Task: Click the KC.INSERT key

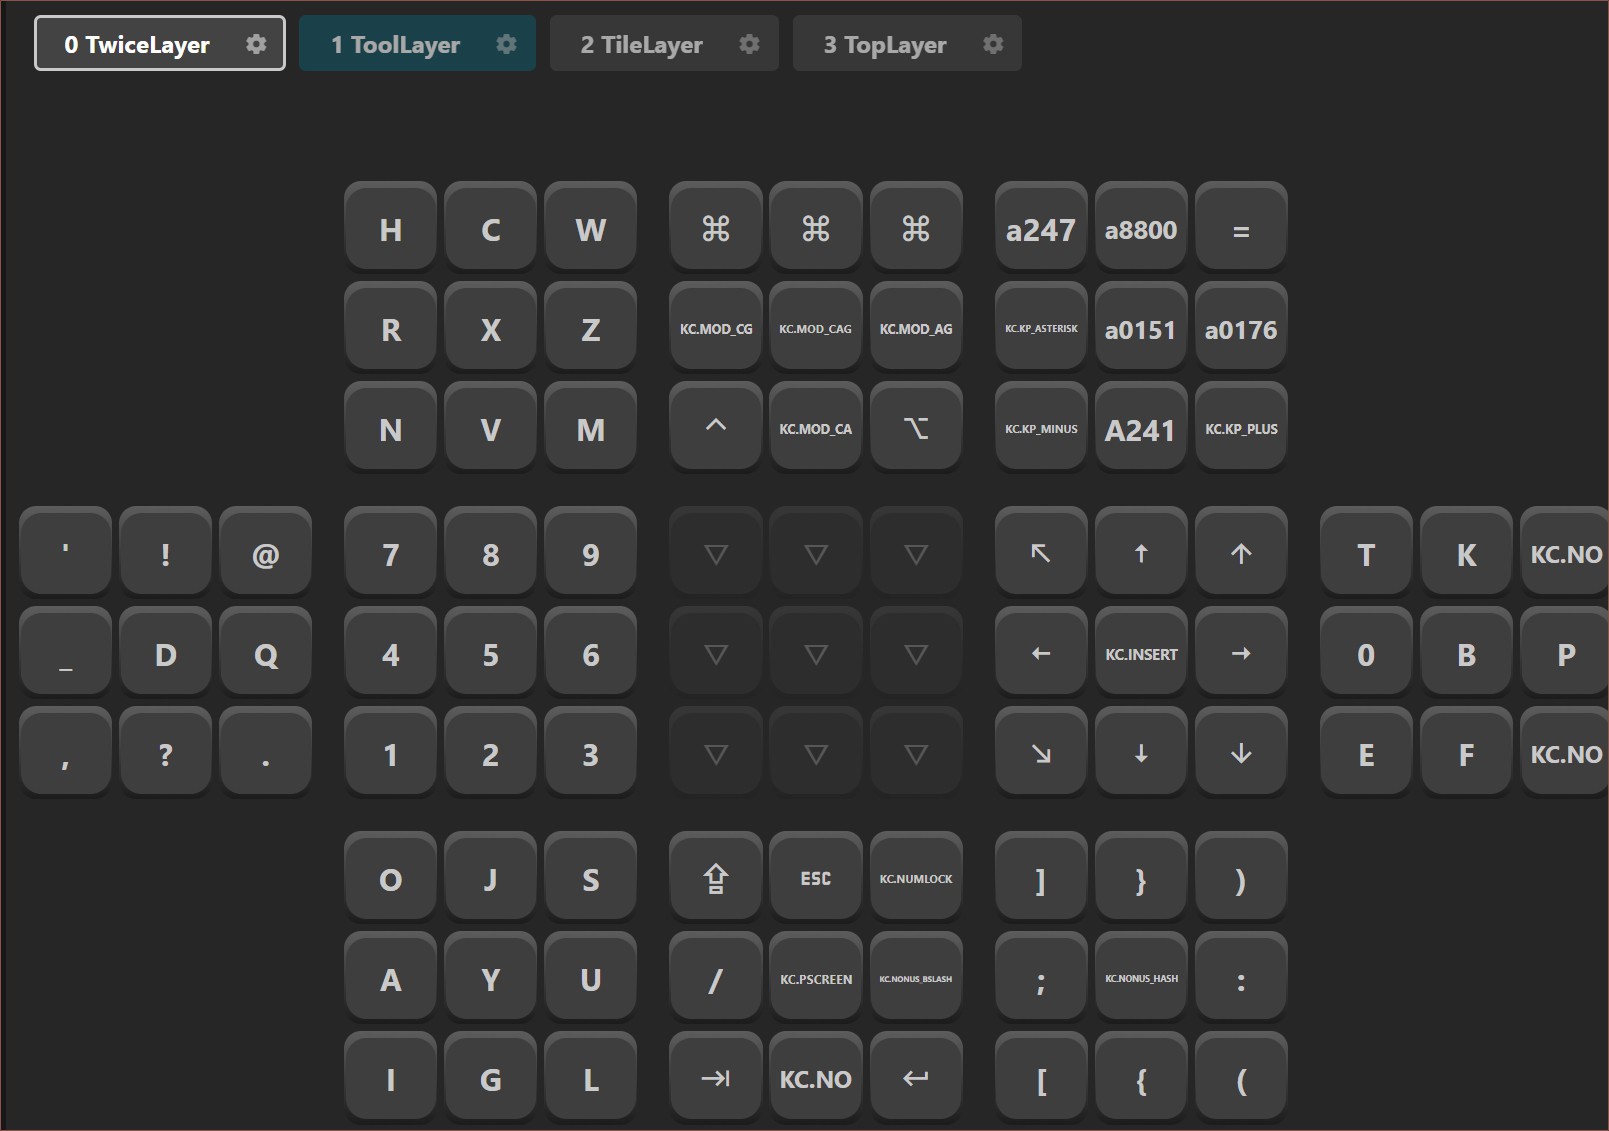Action: [x=1141, y=653]
